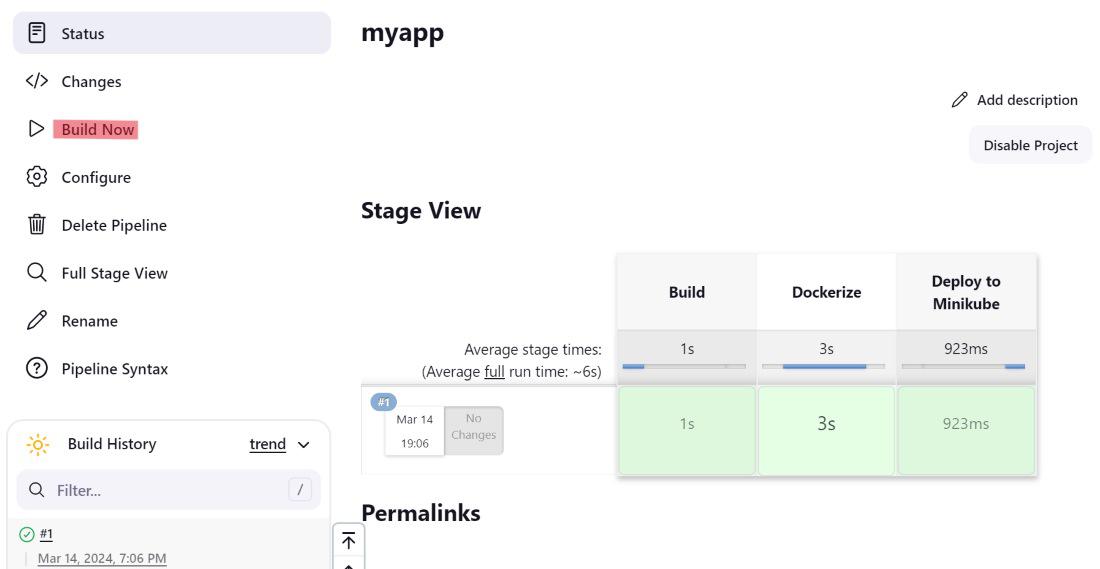Open build #1 badge in Stage View
Screen dimensions: 1100x569
click(384, 402)
